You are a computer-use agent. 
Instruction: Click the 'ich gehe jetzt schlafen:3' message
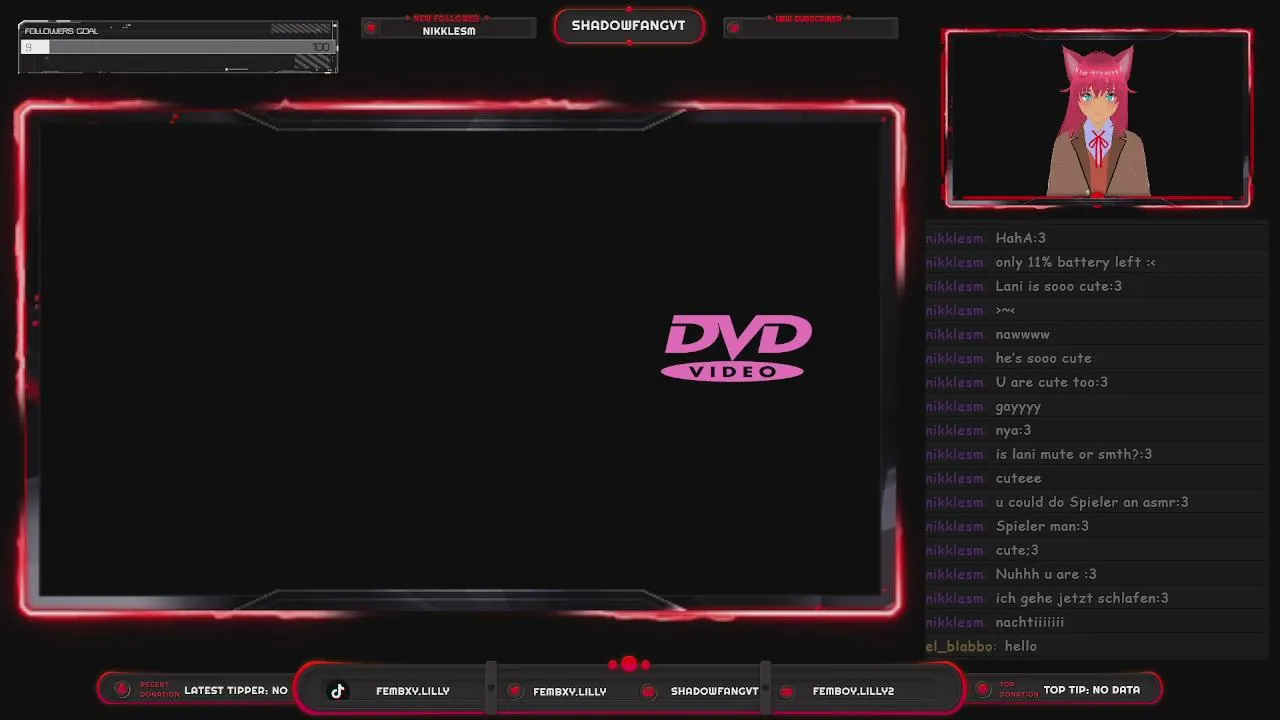[x=1082, y=598]
